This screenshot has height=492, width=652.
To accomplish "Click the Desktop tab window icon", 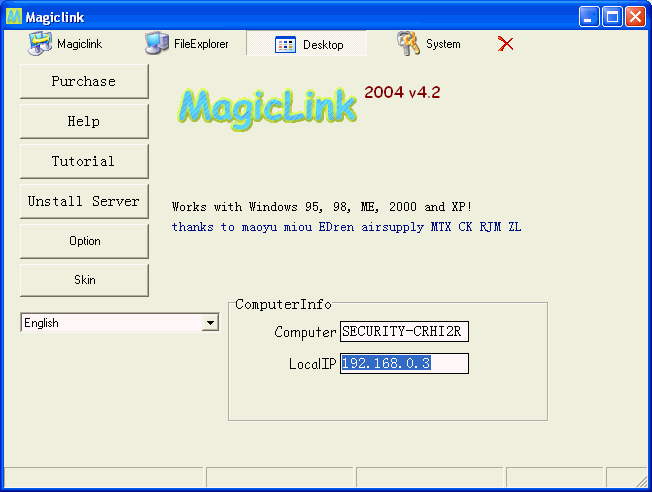I will point(285,44).
